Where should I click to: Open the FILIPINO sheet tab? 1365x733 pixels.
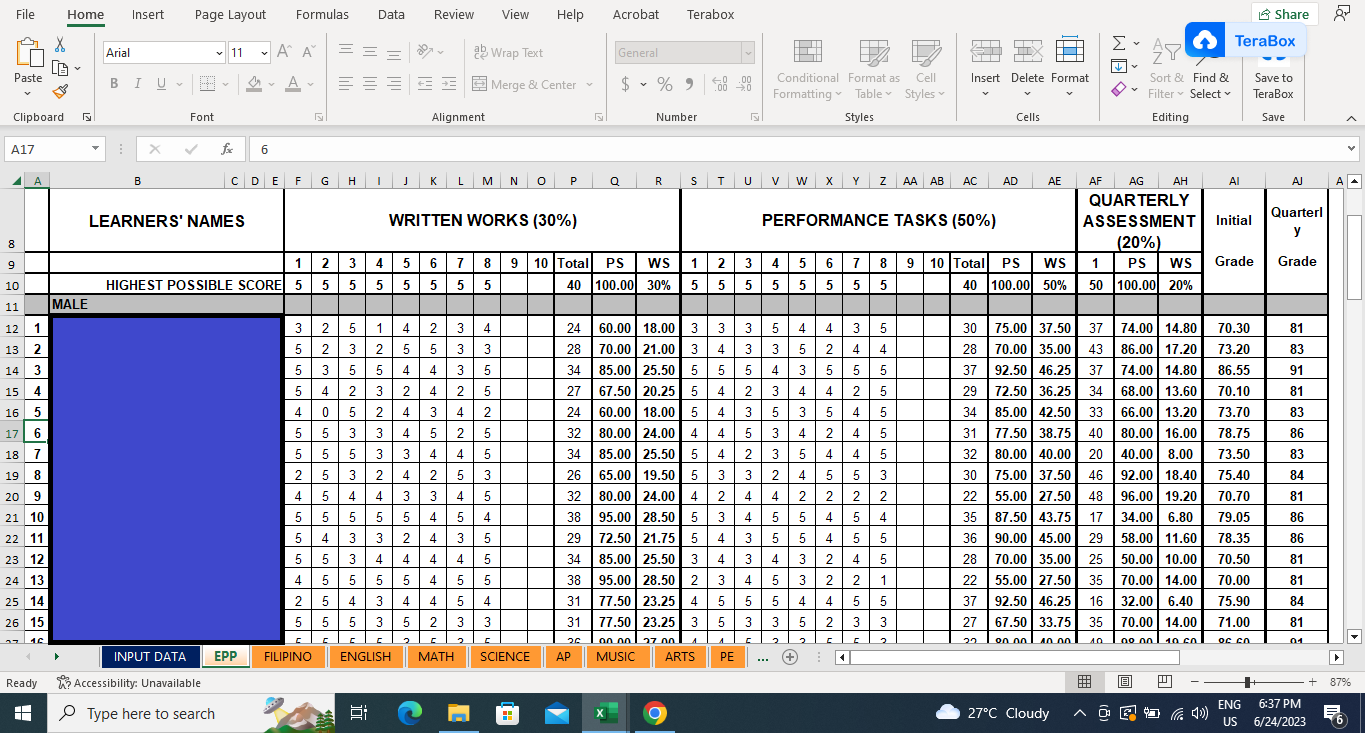(x=288, y=657)
